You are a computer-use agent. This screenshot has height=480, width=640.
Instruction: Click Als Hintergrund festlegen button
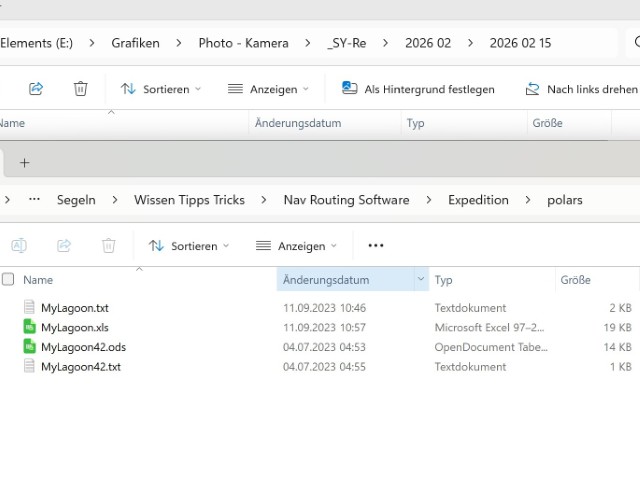[x=418, y=89]
